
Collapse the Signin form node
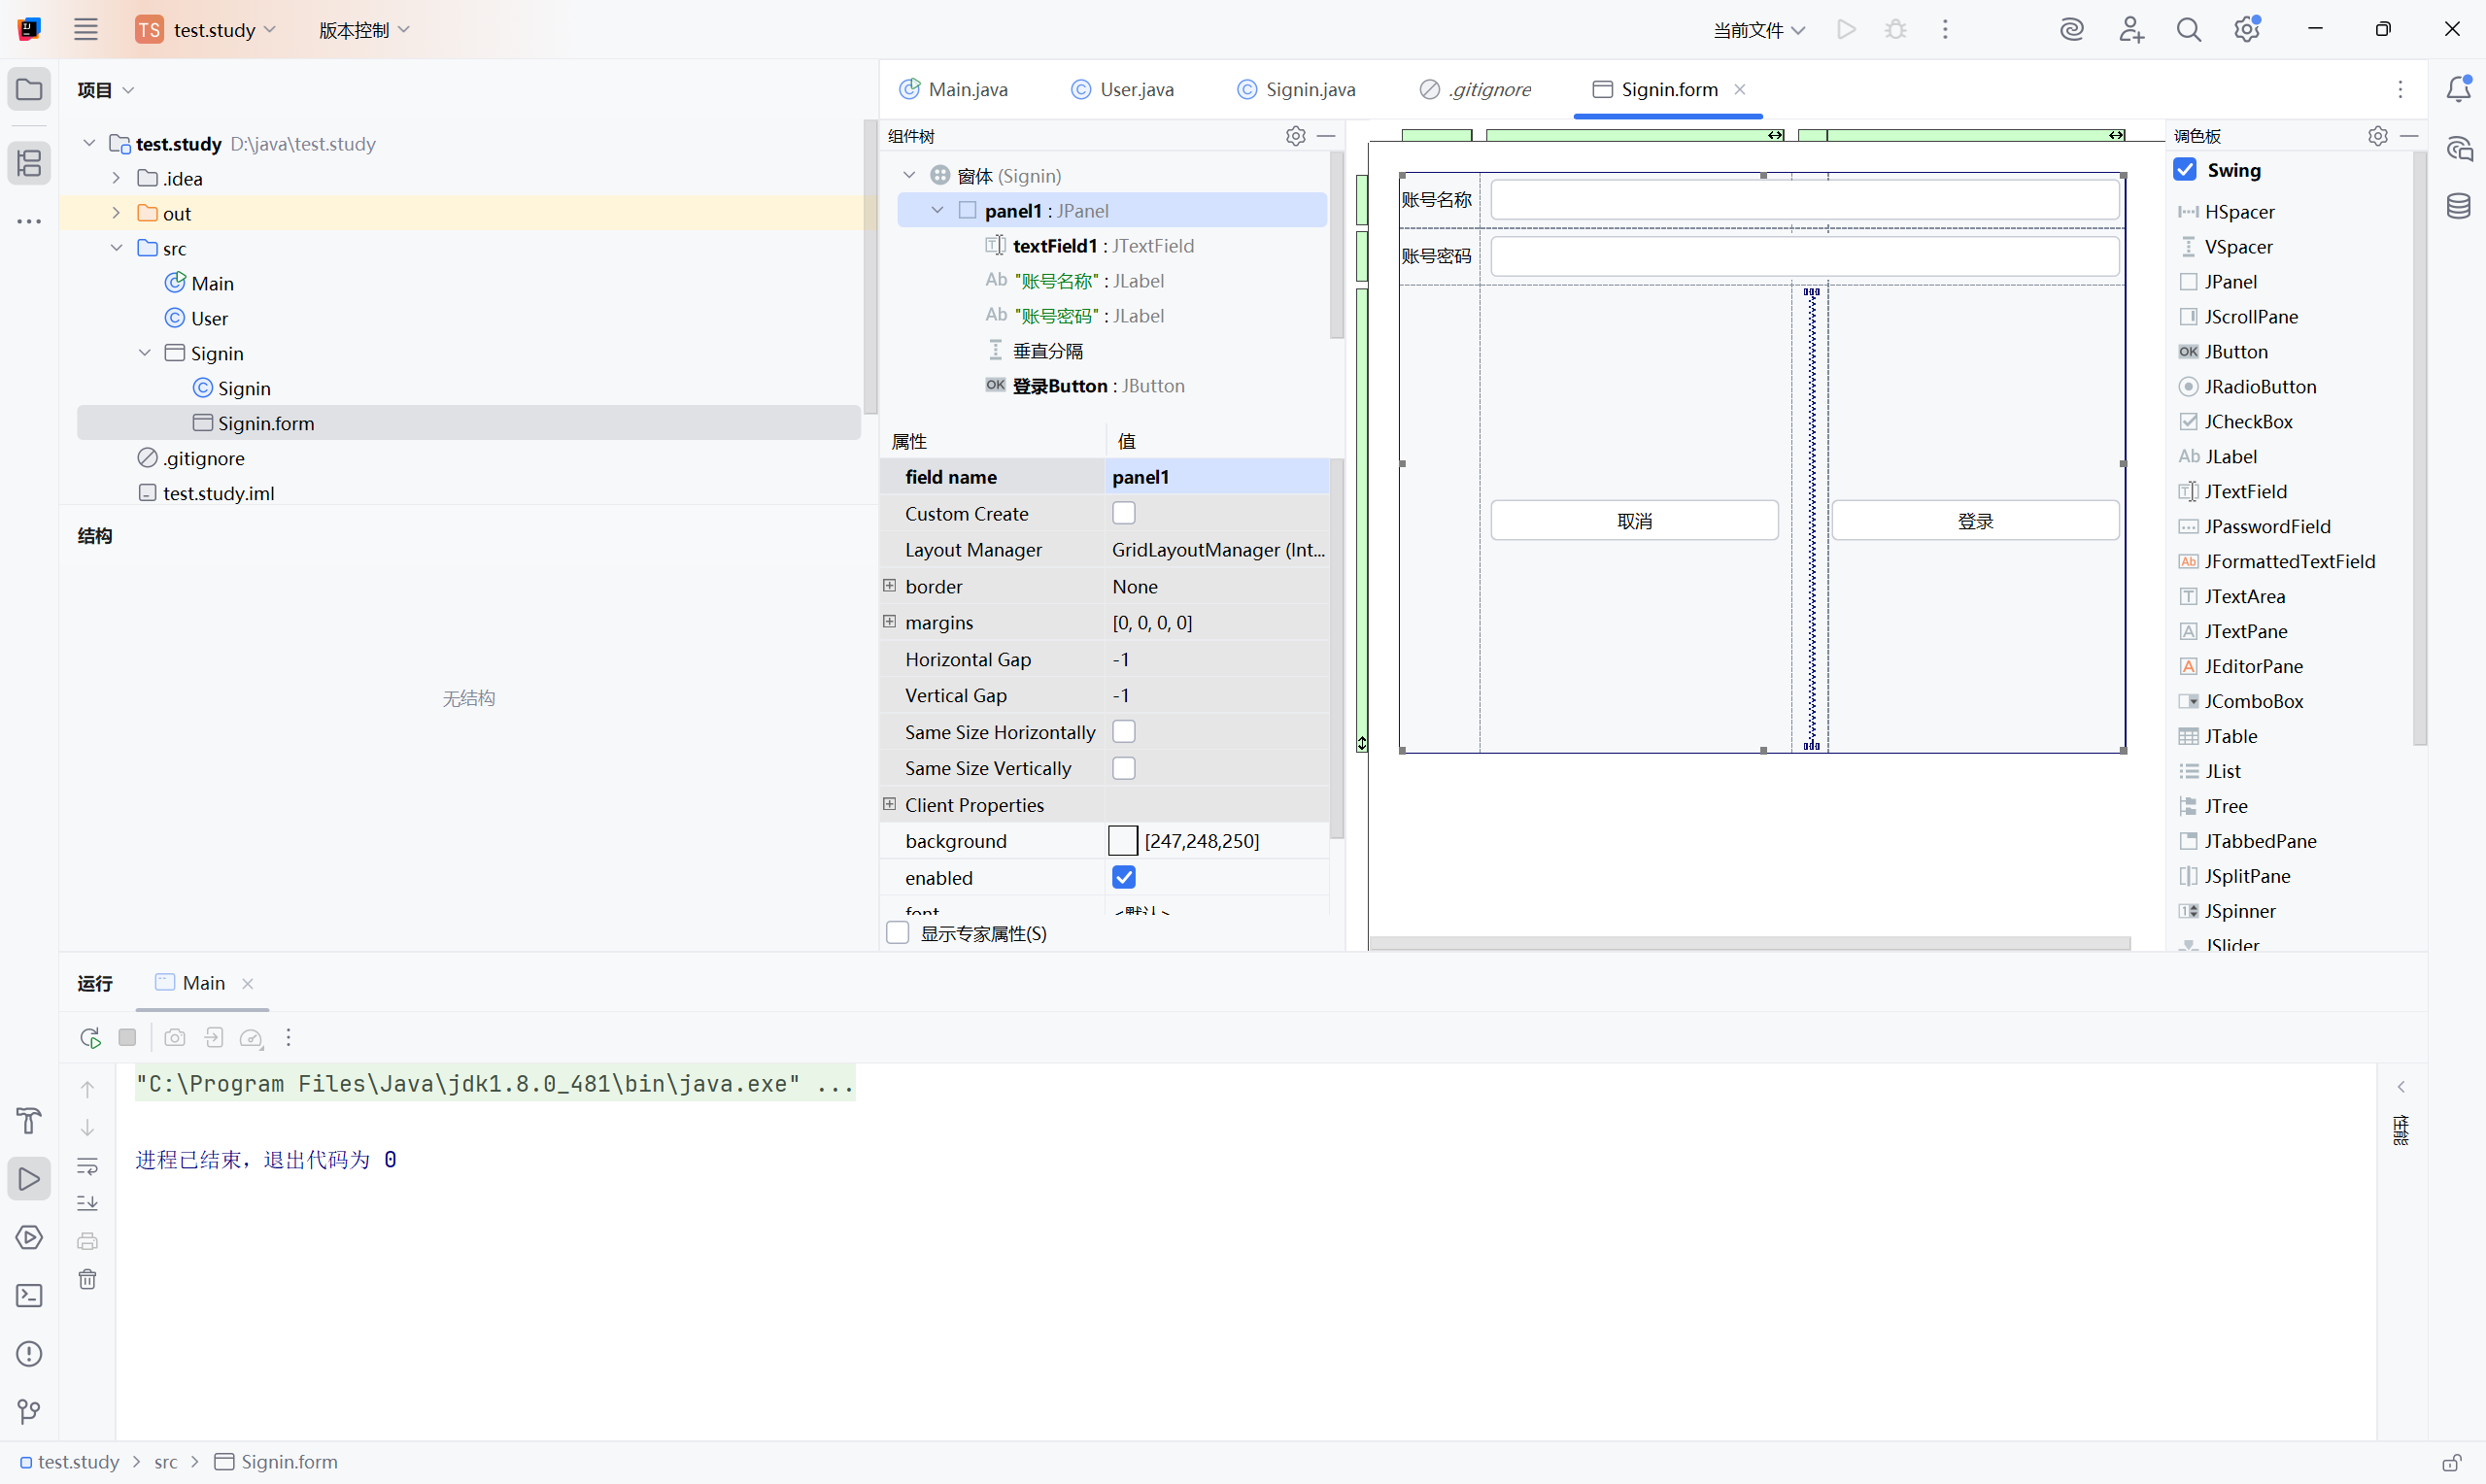click(x=144, y=353)
